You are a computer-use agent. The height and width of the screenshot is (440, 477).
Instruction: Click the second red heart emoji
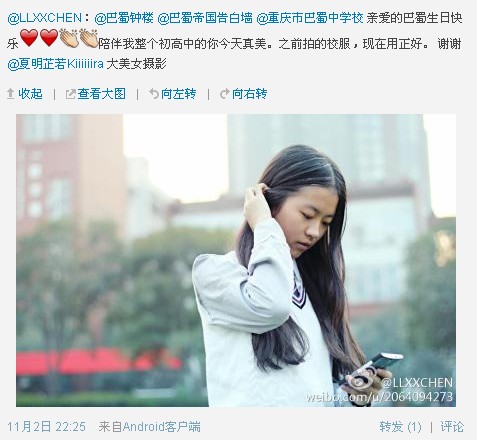pos(49,38)
